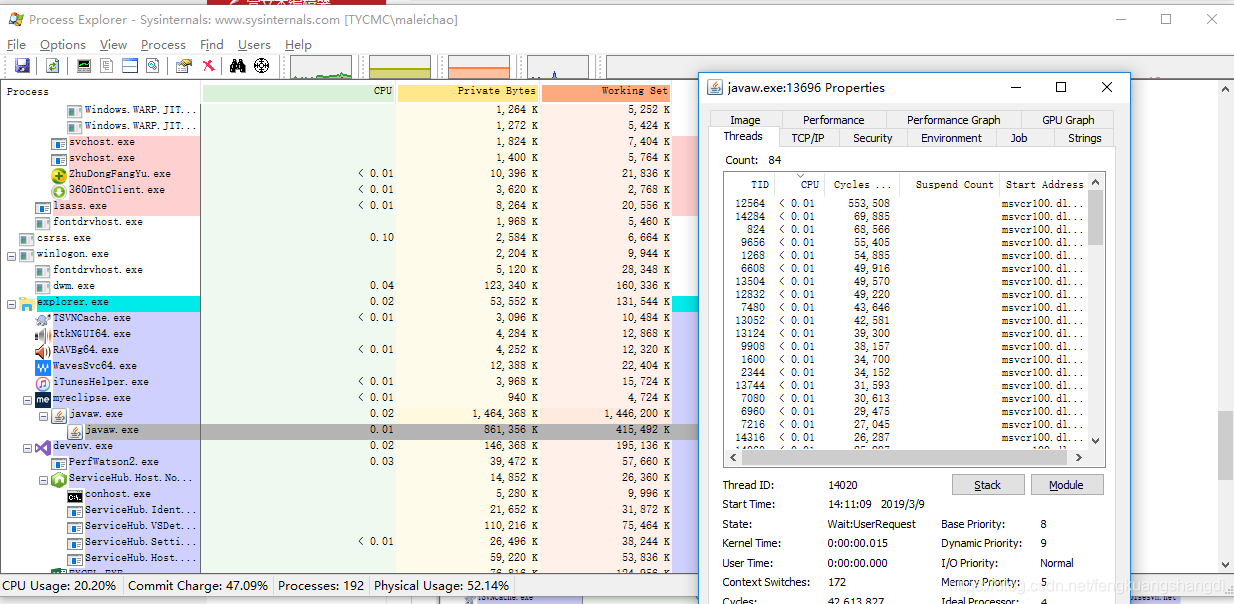Image resolution: width=1234 pixels, height=604 pixels.
Task: Open System Information from the toolbar
Action: pos(84,66)
